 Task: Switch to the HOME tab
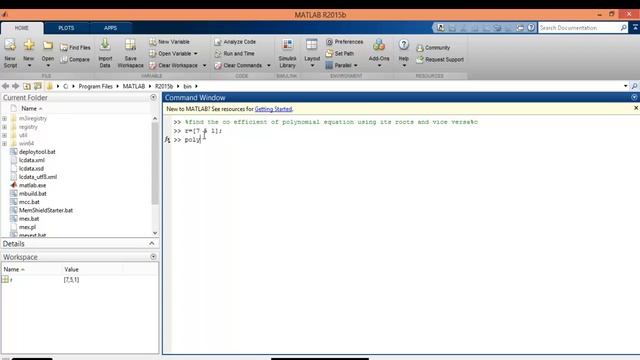tap(22, 28)
